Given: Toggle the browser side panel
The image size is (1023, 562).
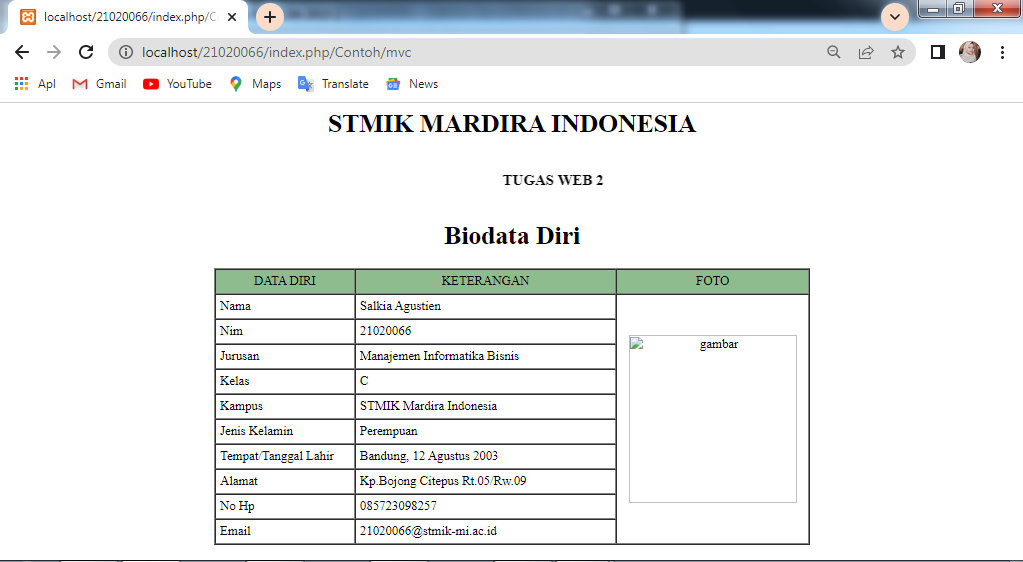Looking at the screenshot, I should click(x=938, y=52).
